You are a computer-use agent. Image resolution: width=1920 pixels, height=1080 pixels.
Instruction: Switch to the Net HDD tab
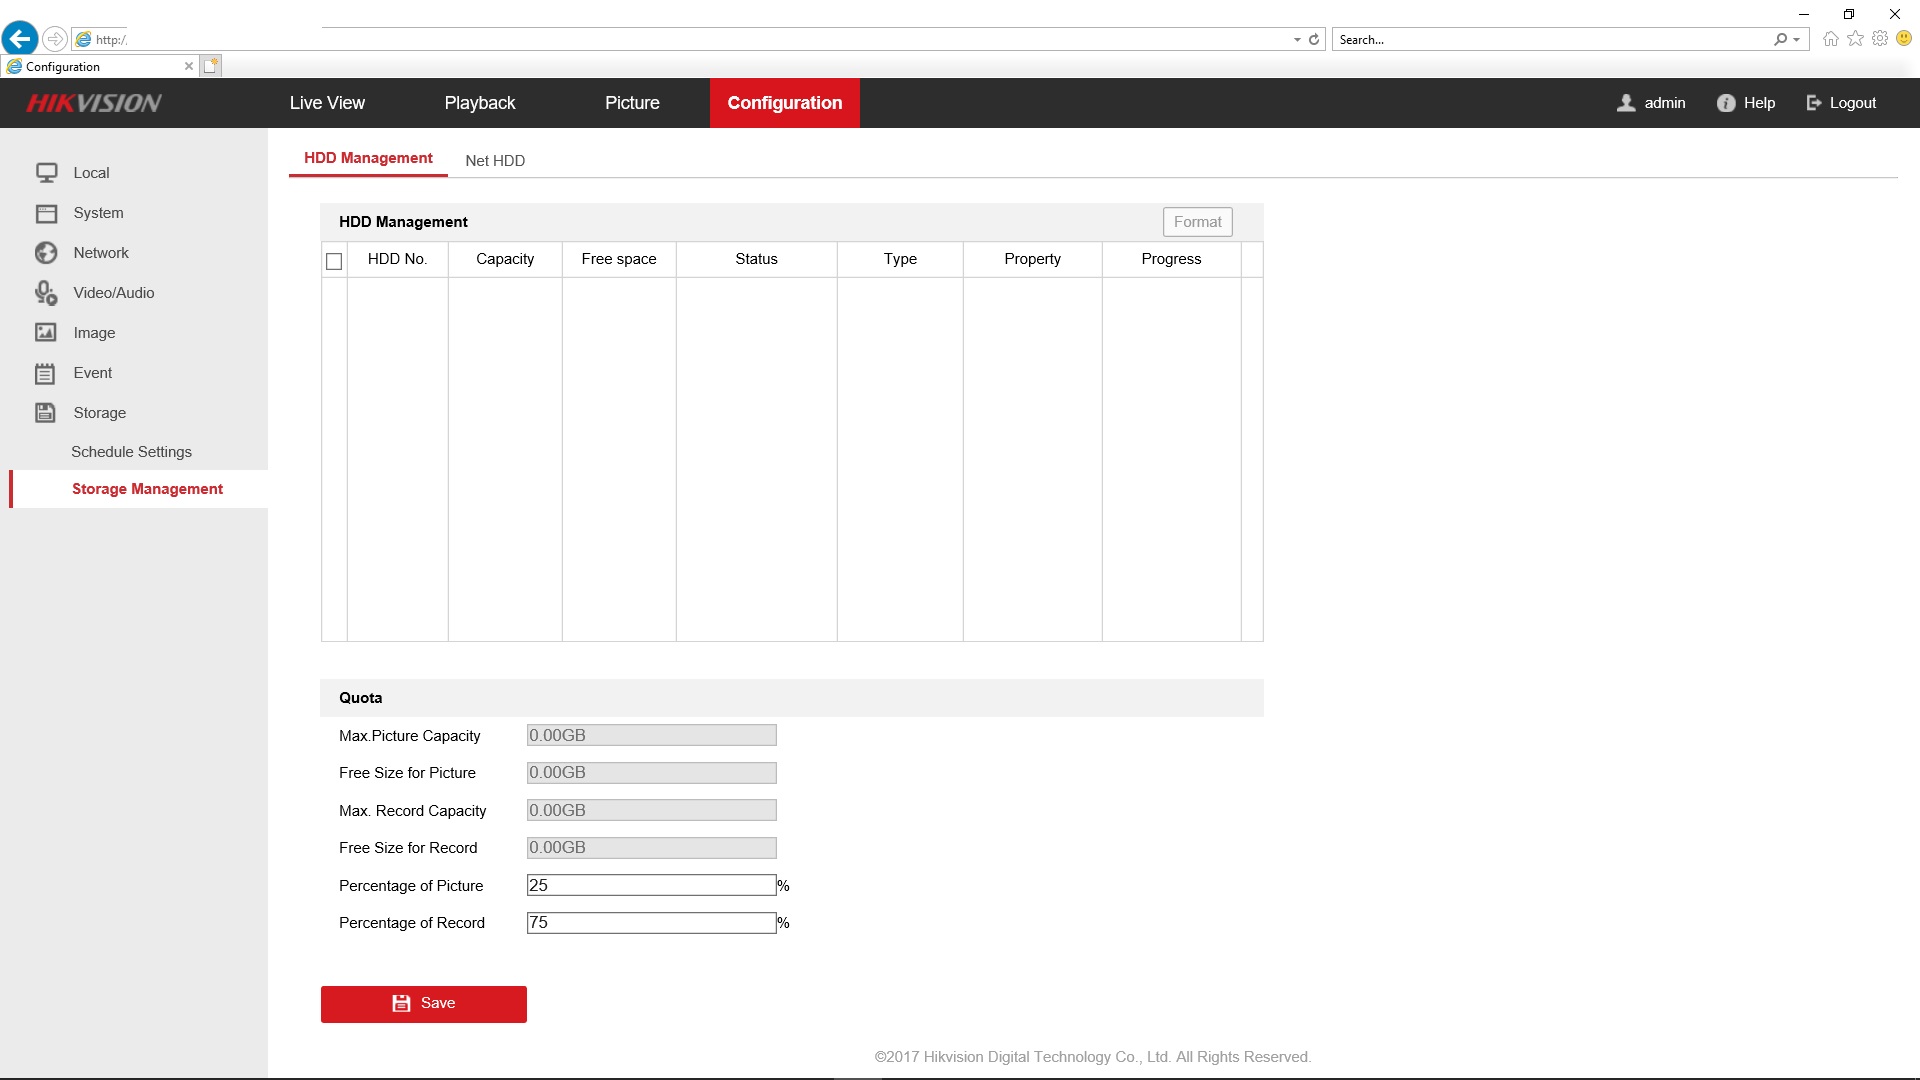click(495, 160)
